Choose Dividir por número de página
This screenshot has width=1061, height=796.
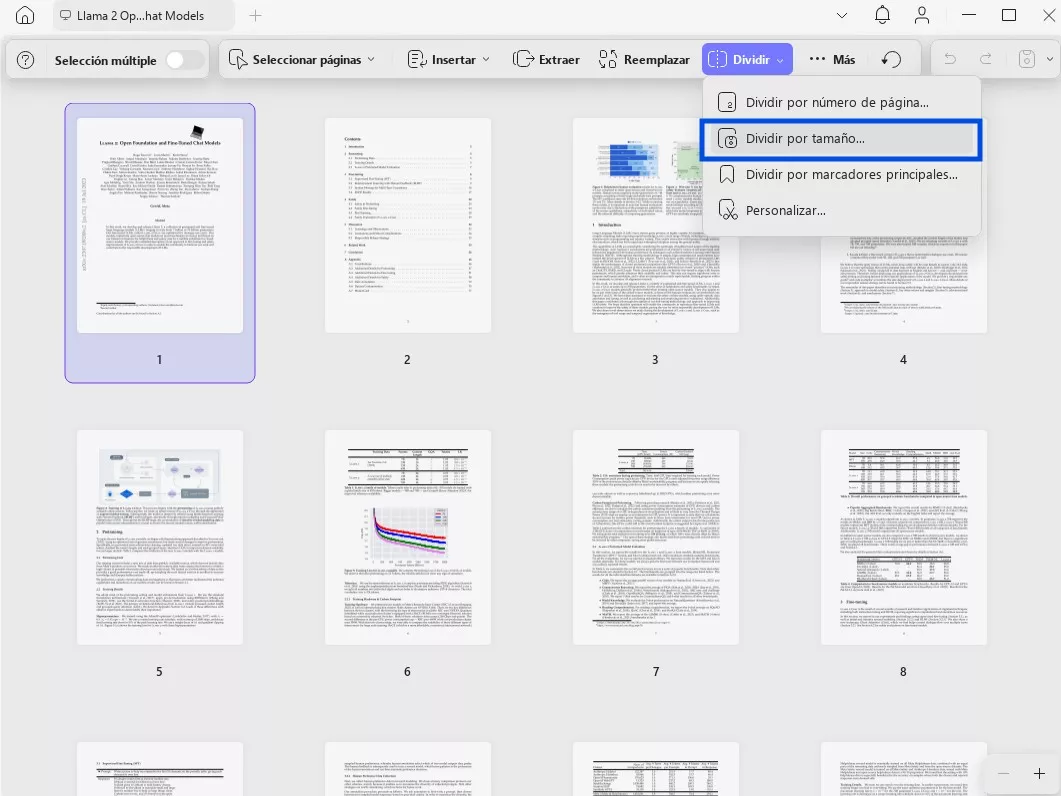(x=841, y=102)
